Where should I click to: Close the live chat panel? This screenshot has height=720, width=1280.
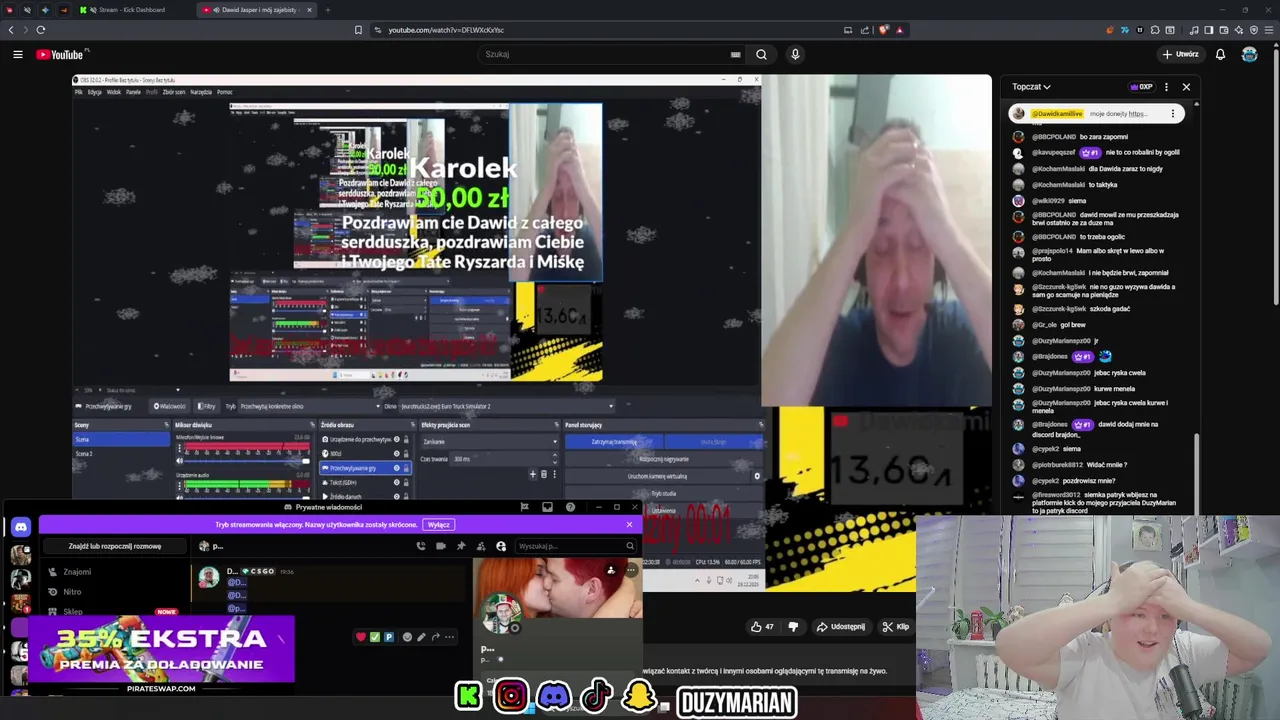1186,87
